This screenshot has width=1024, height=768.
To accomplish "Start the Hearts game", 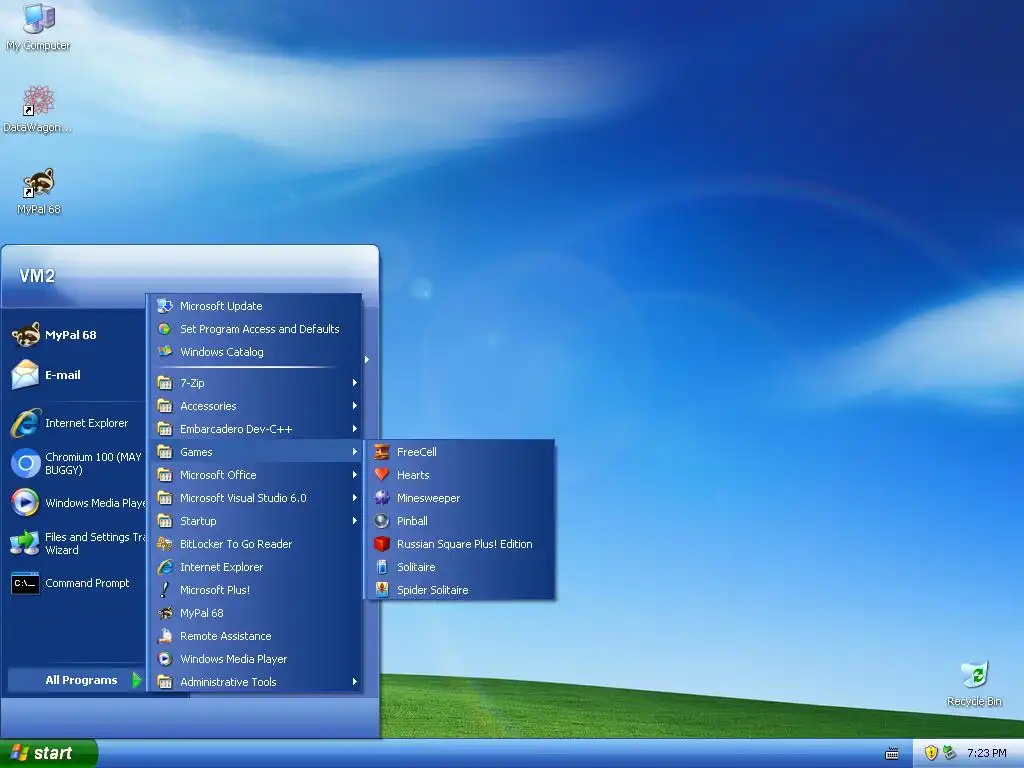I will pos(462,475).
